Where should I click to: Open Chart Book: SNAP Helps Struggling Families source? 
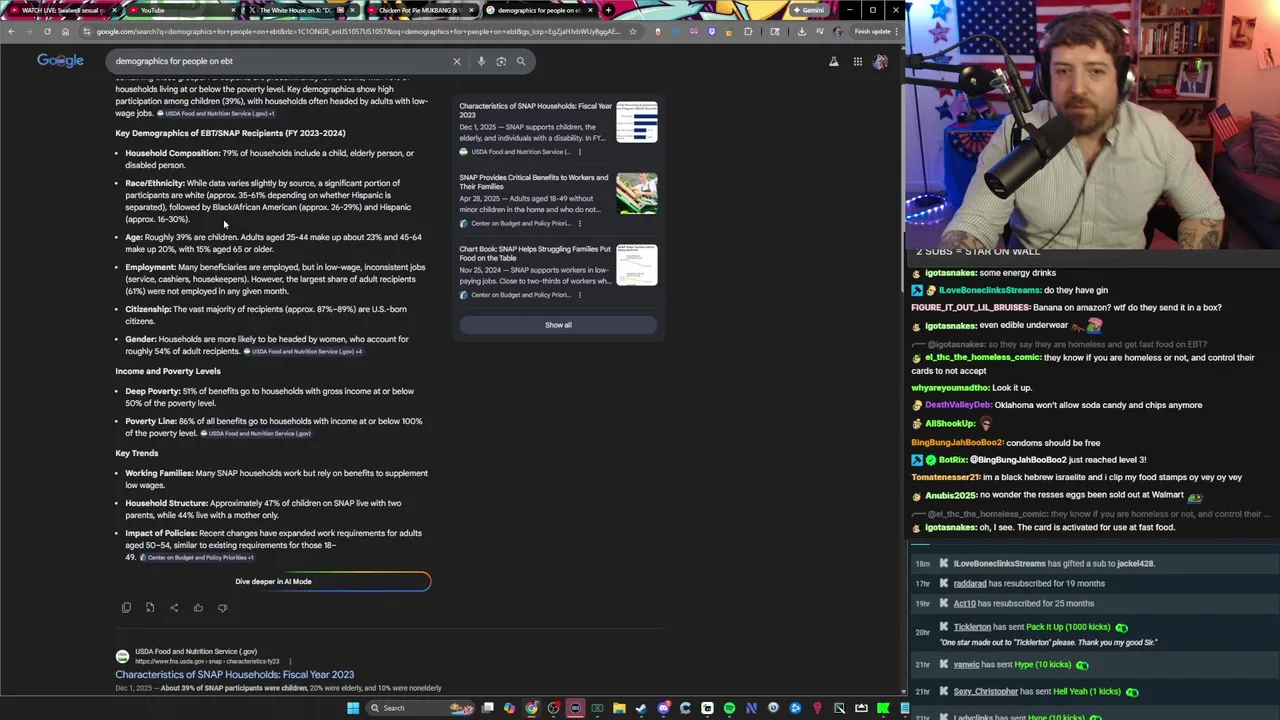(x=534, y=253)
